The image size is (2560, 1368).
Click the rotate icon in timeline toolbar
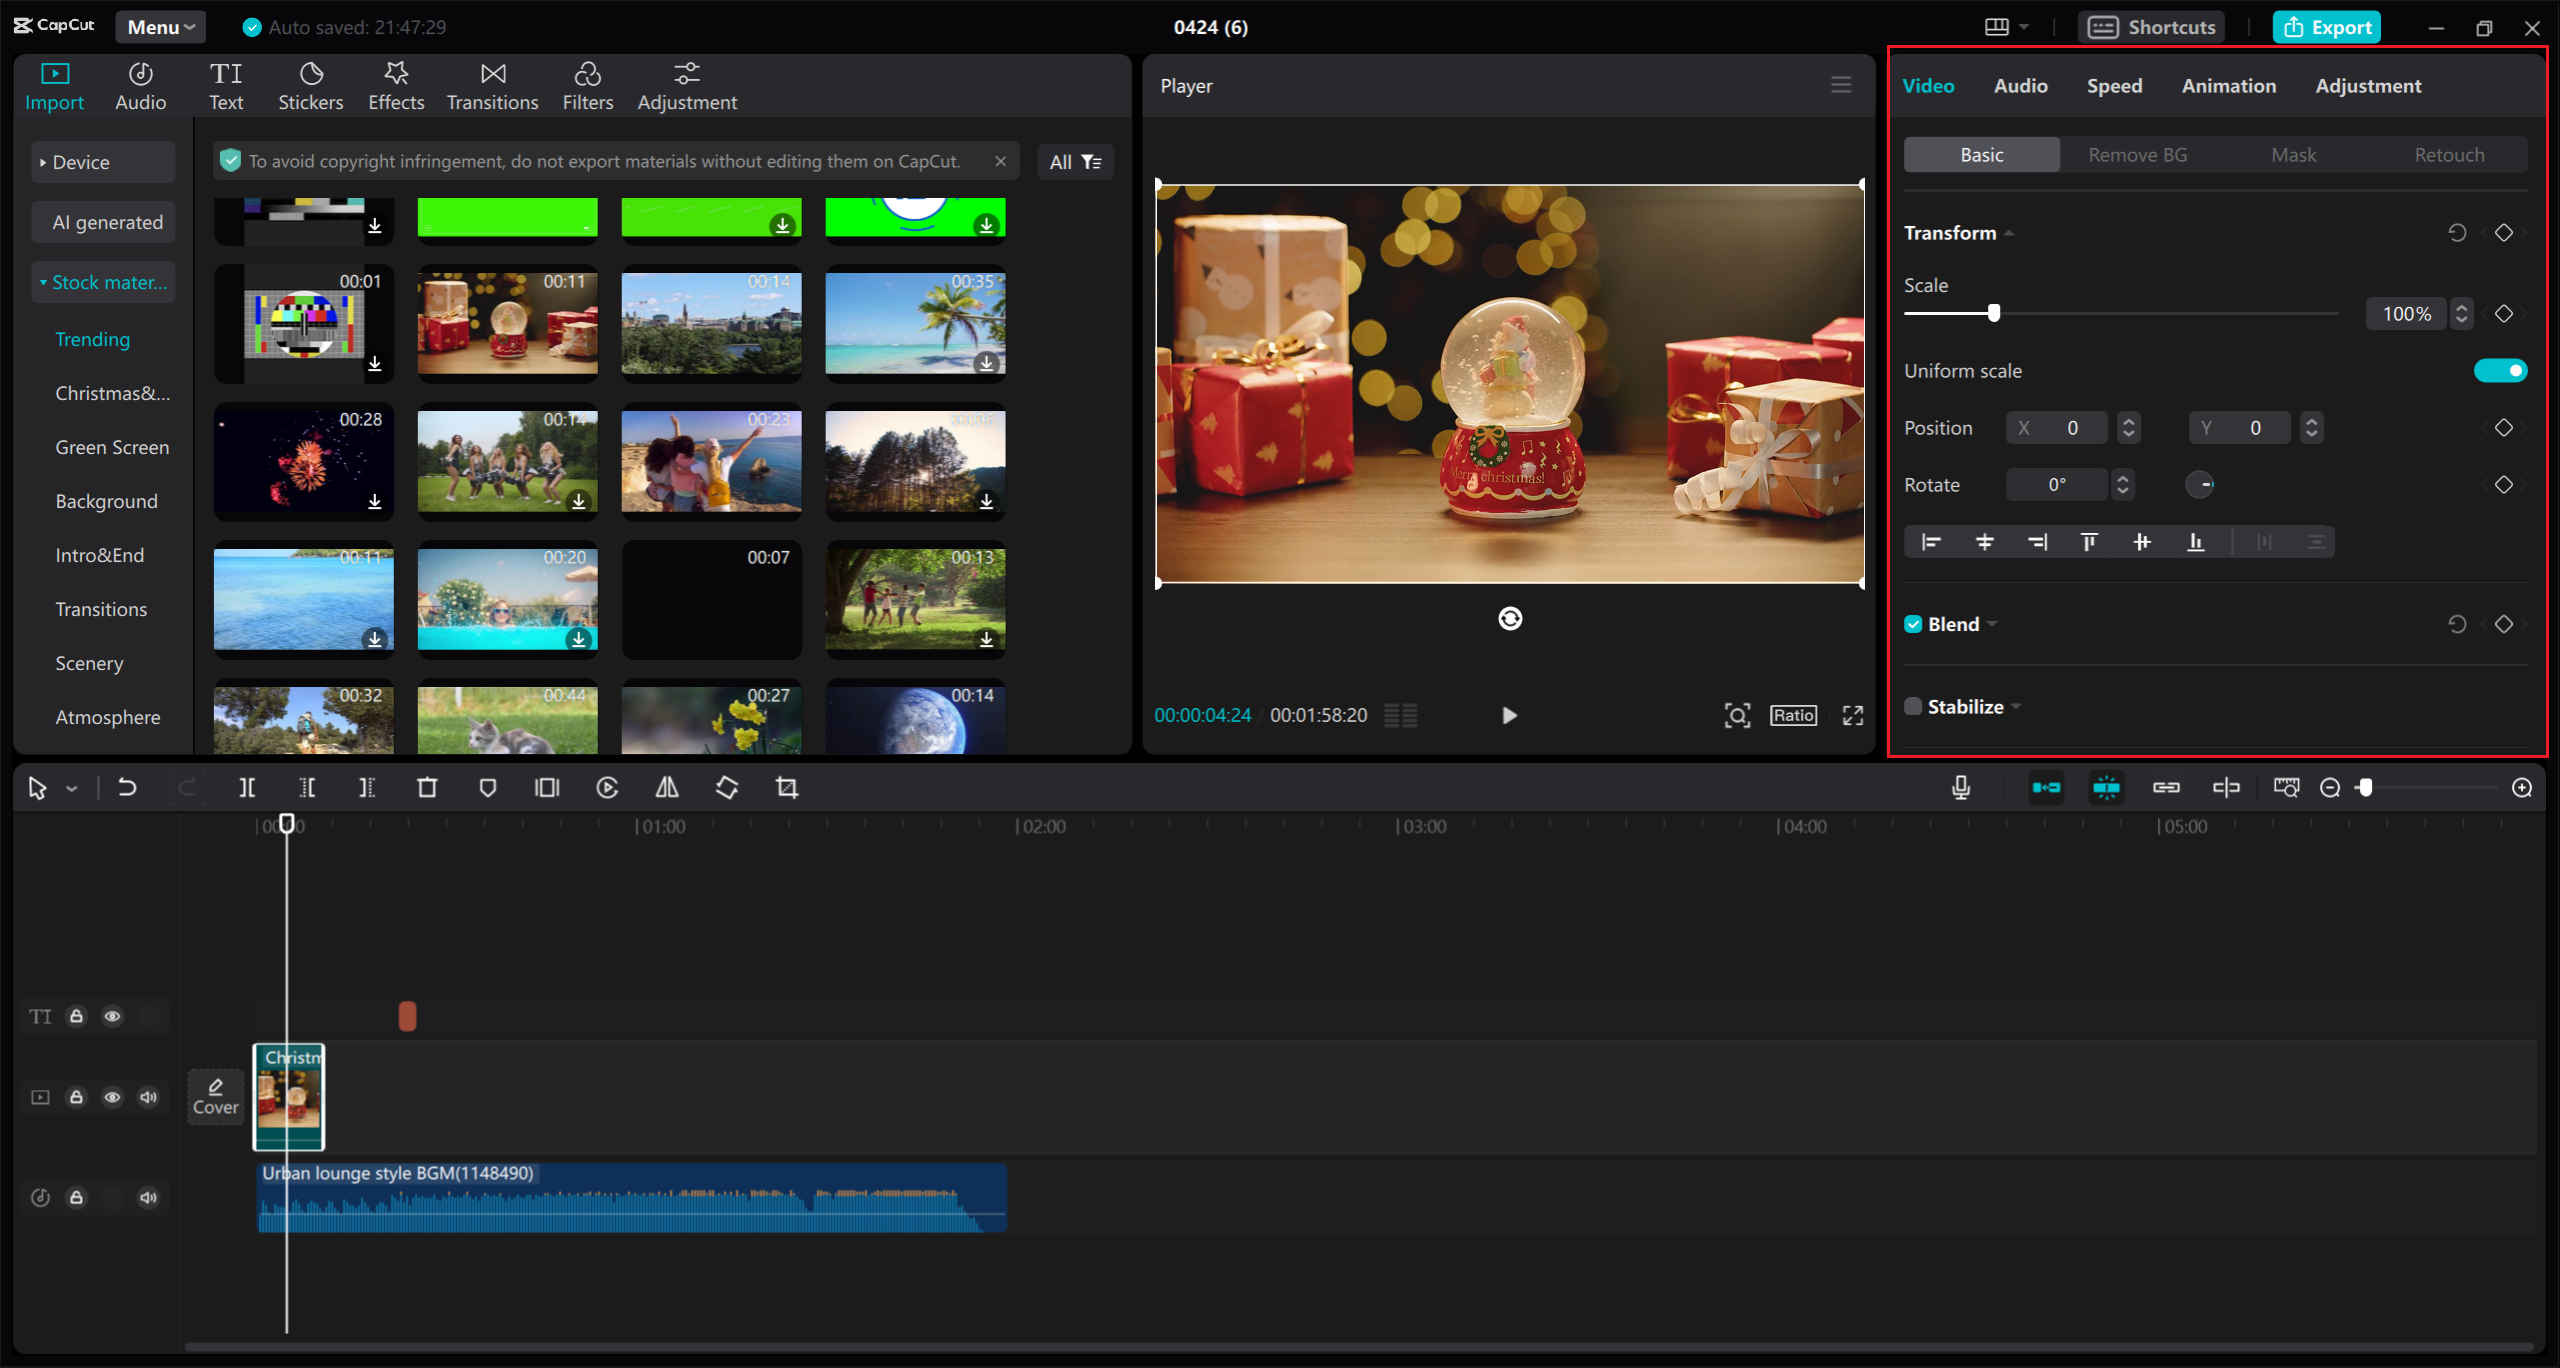[727, 788]
